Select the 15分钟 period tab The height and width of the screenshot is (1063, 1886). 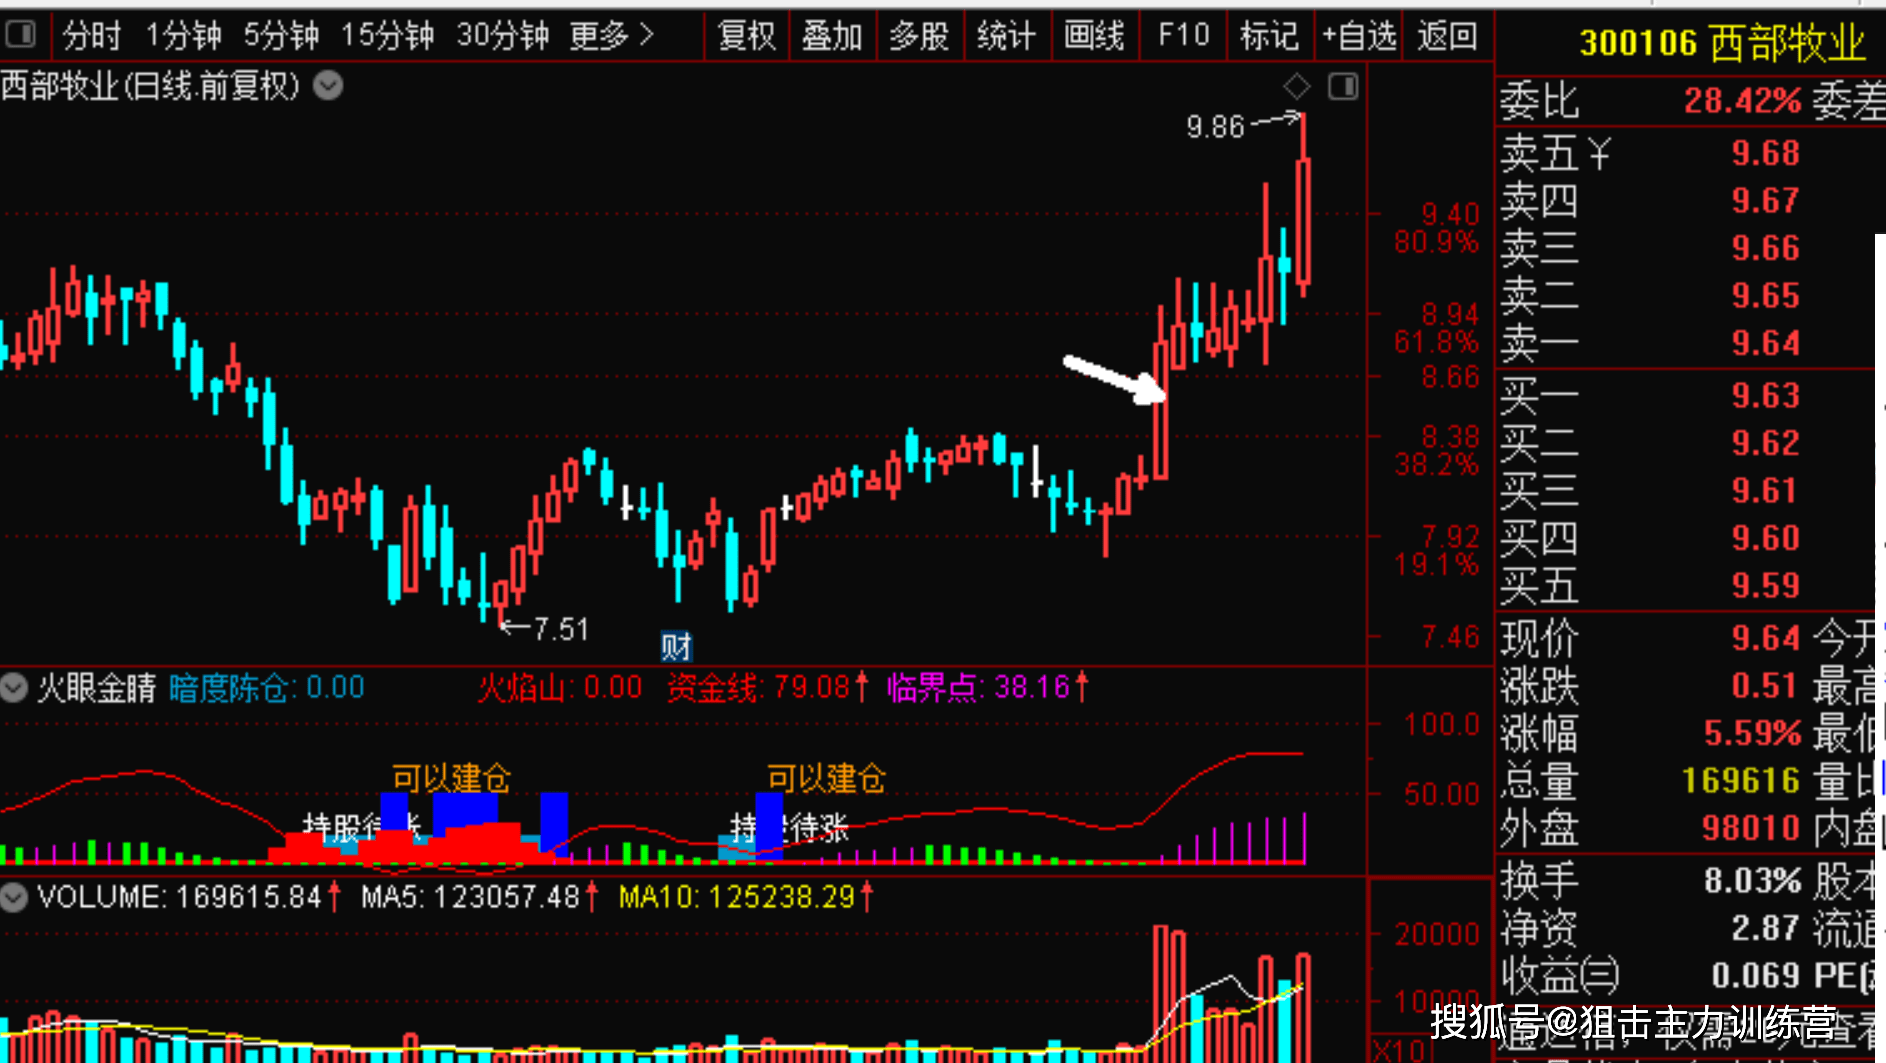(387, 37)
